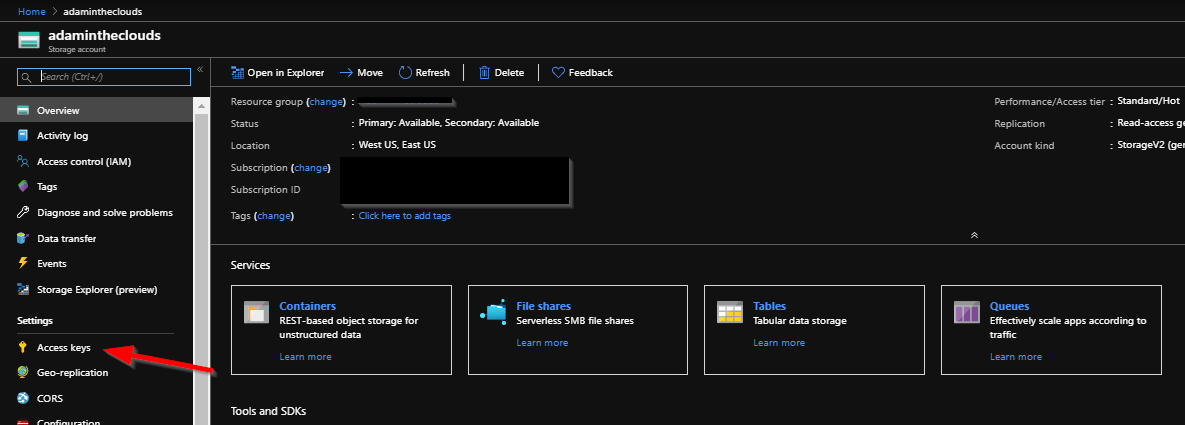This screenshot has width=1185, height=425.
Task: Click the Open in Explorer icon
Action: [x=237, y=73]
